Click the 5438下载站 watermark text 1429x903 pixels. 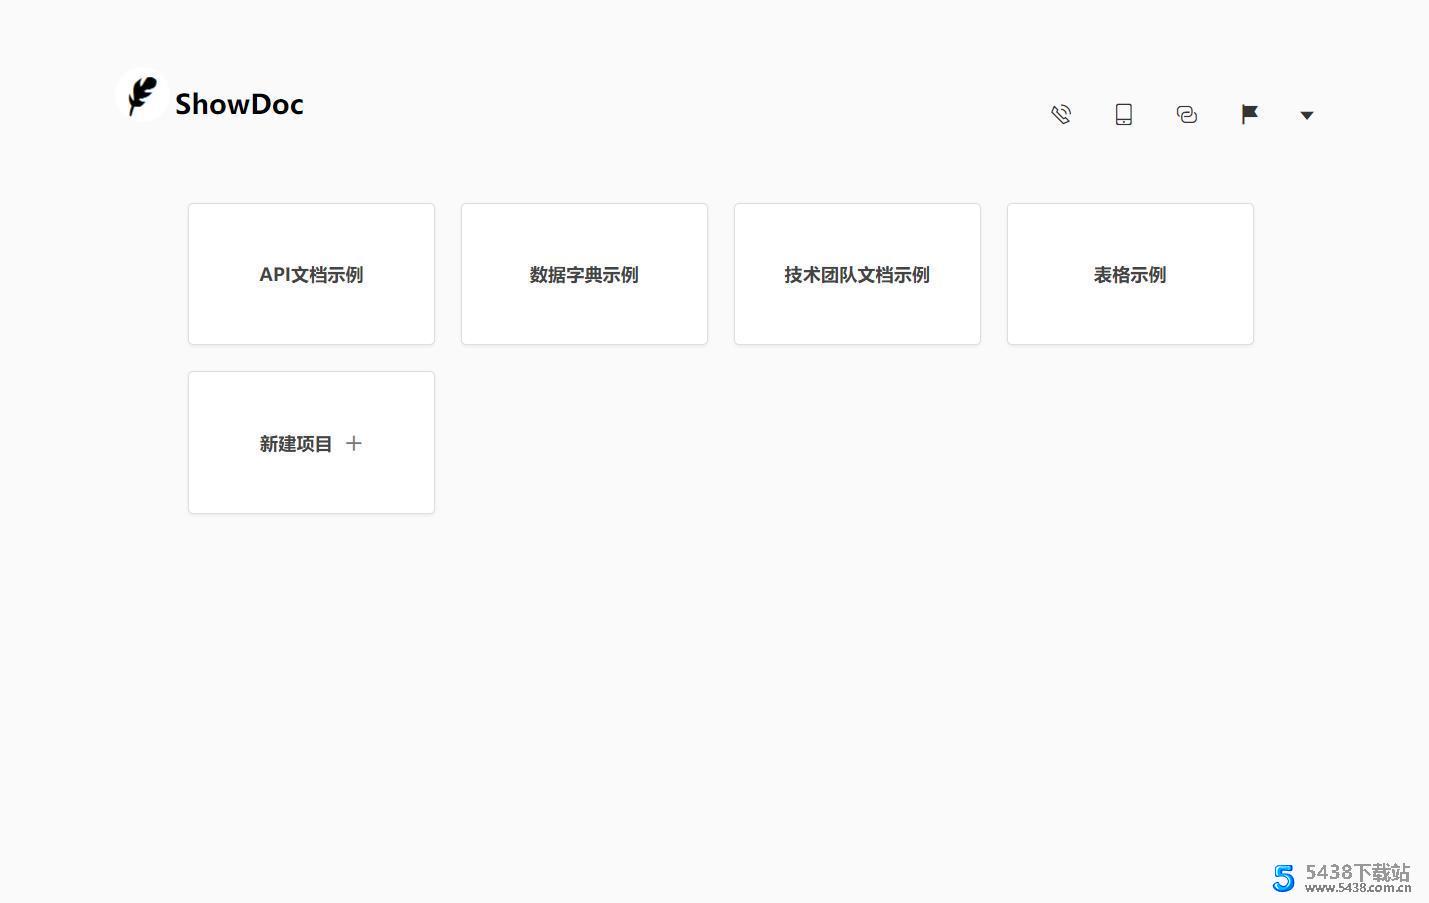click(x=1357, y=872)
